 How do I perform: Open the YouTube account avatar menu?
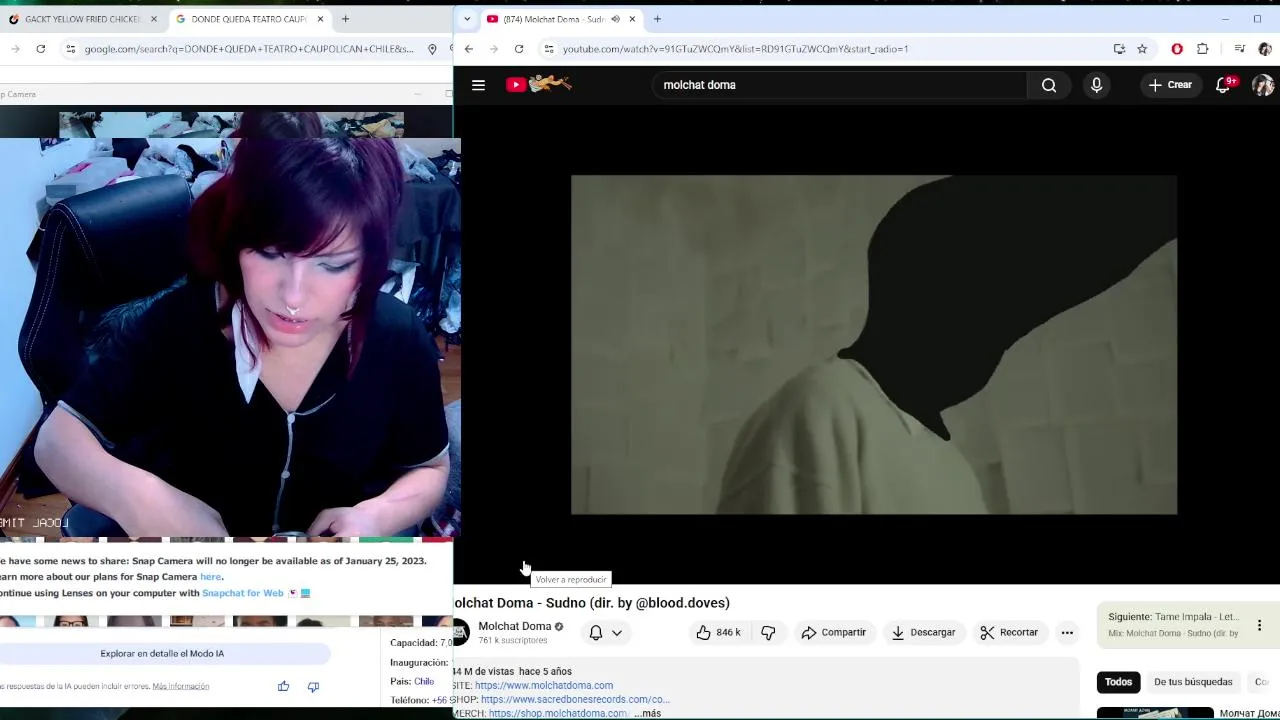click(1263, 85)
